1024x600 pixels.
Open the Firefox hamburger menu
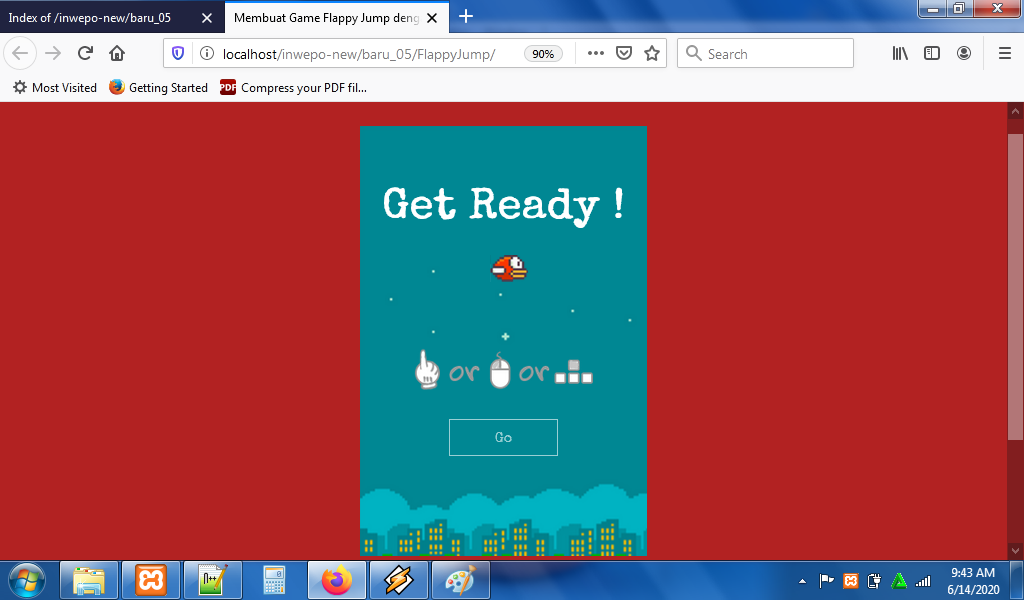coord(1005,54)
